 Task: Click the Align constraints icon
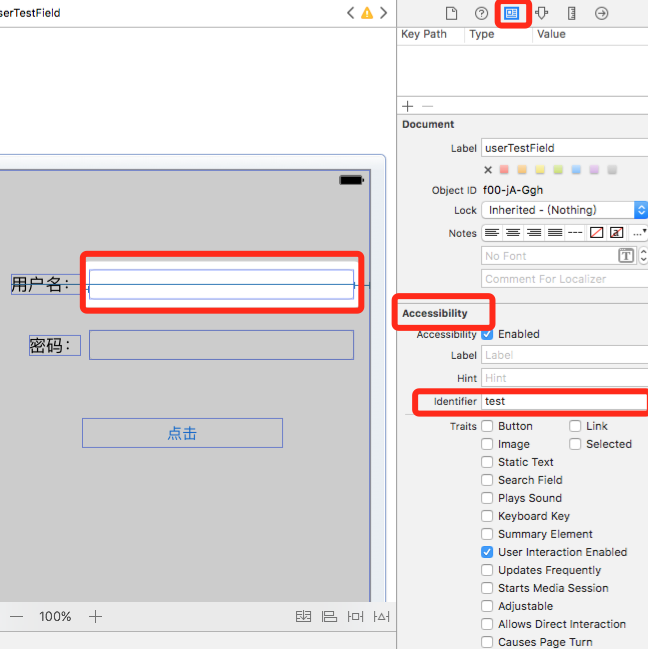click(x=329, y=617)
